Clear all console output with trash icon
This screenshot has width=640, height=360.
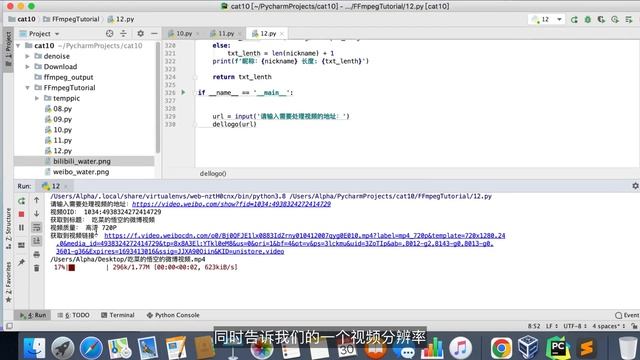pyautogui.click(x=36, y=268)
